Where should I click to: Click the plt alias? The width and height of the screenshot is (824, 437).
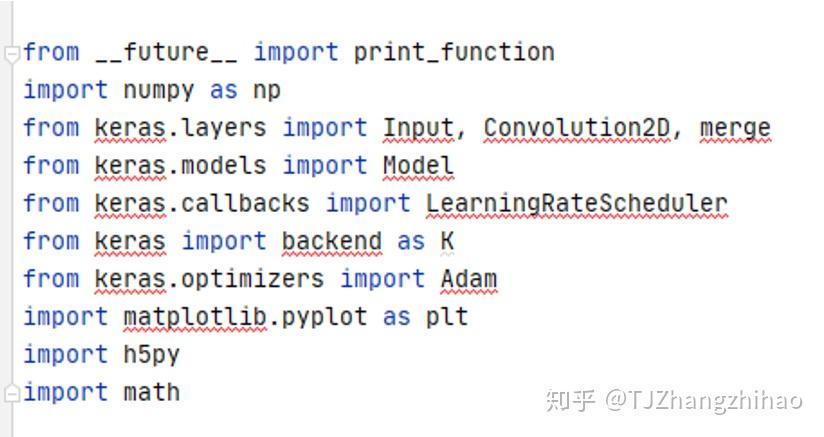(447, 317)
